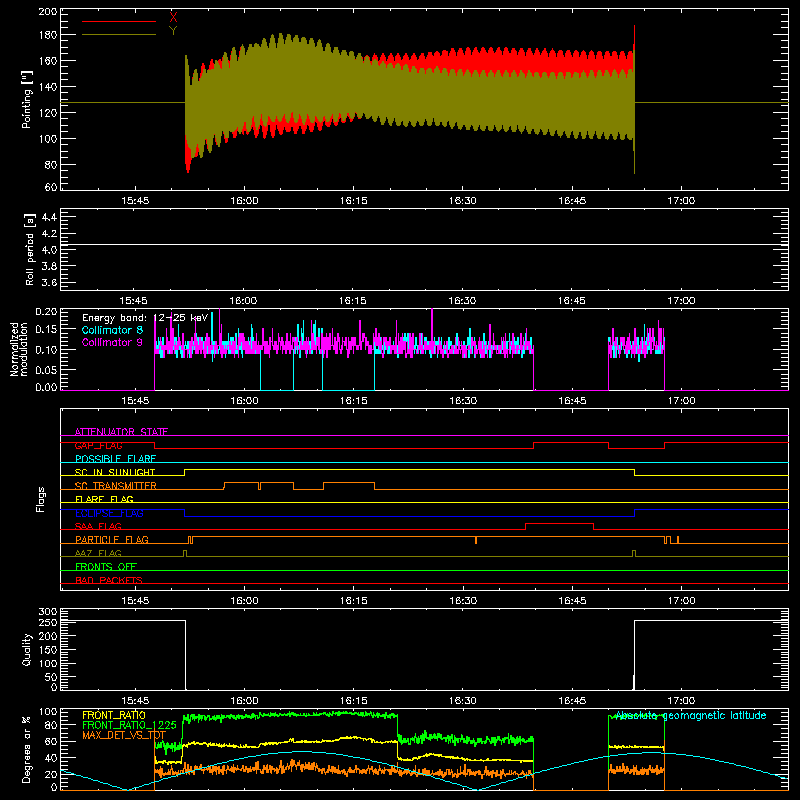Click the red X legend line sample
This screenshot has width=800, height=800.
click(x=119, y=21)
